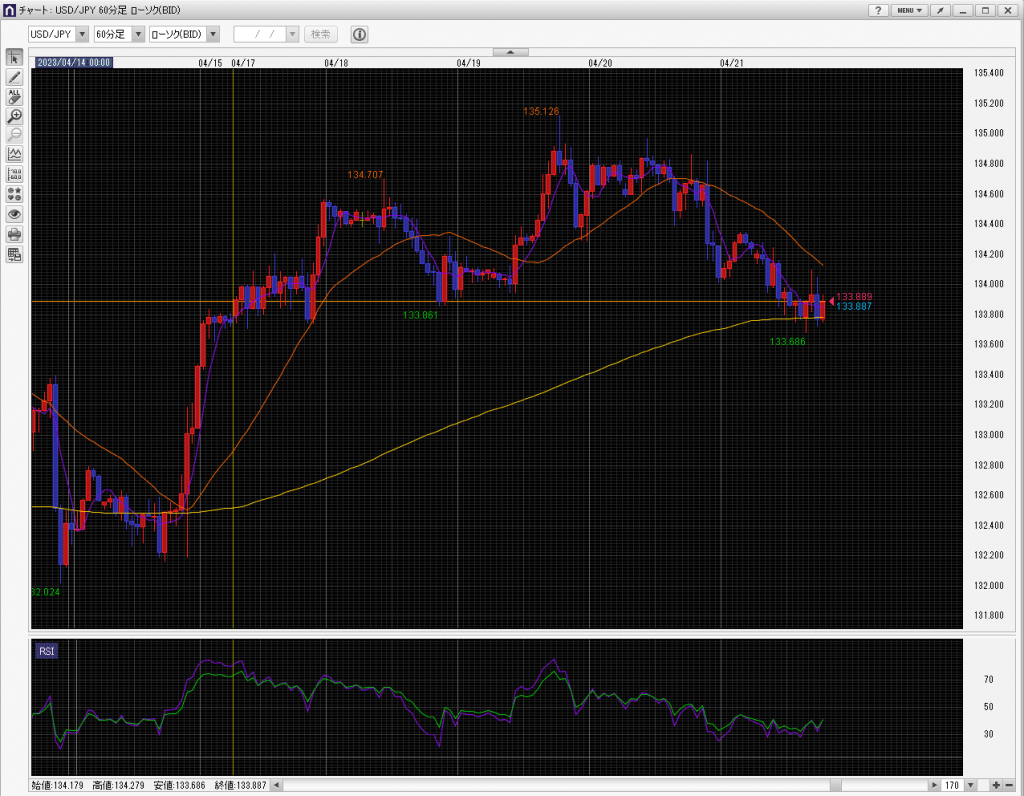1024x796 pixels.
Task: Click the RSI 70 level label
Action: (989, 680)
